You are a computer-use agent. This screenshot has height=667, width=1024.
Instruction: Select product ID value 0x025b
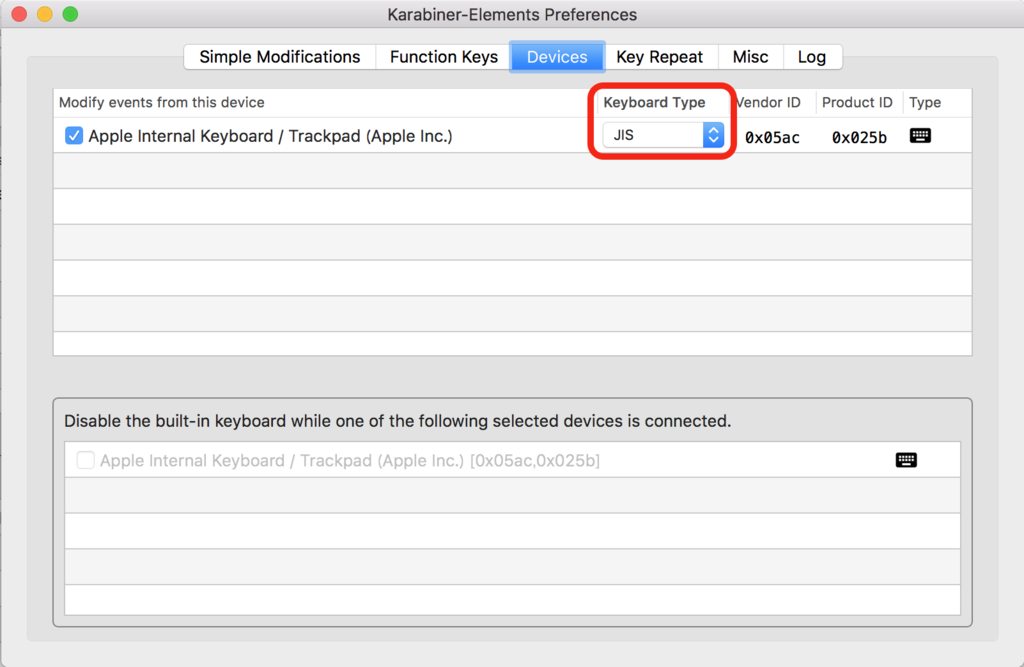(859, 137)
